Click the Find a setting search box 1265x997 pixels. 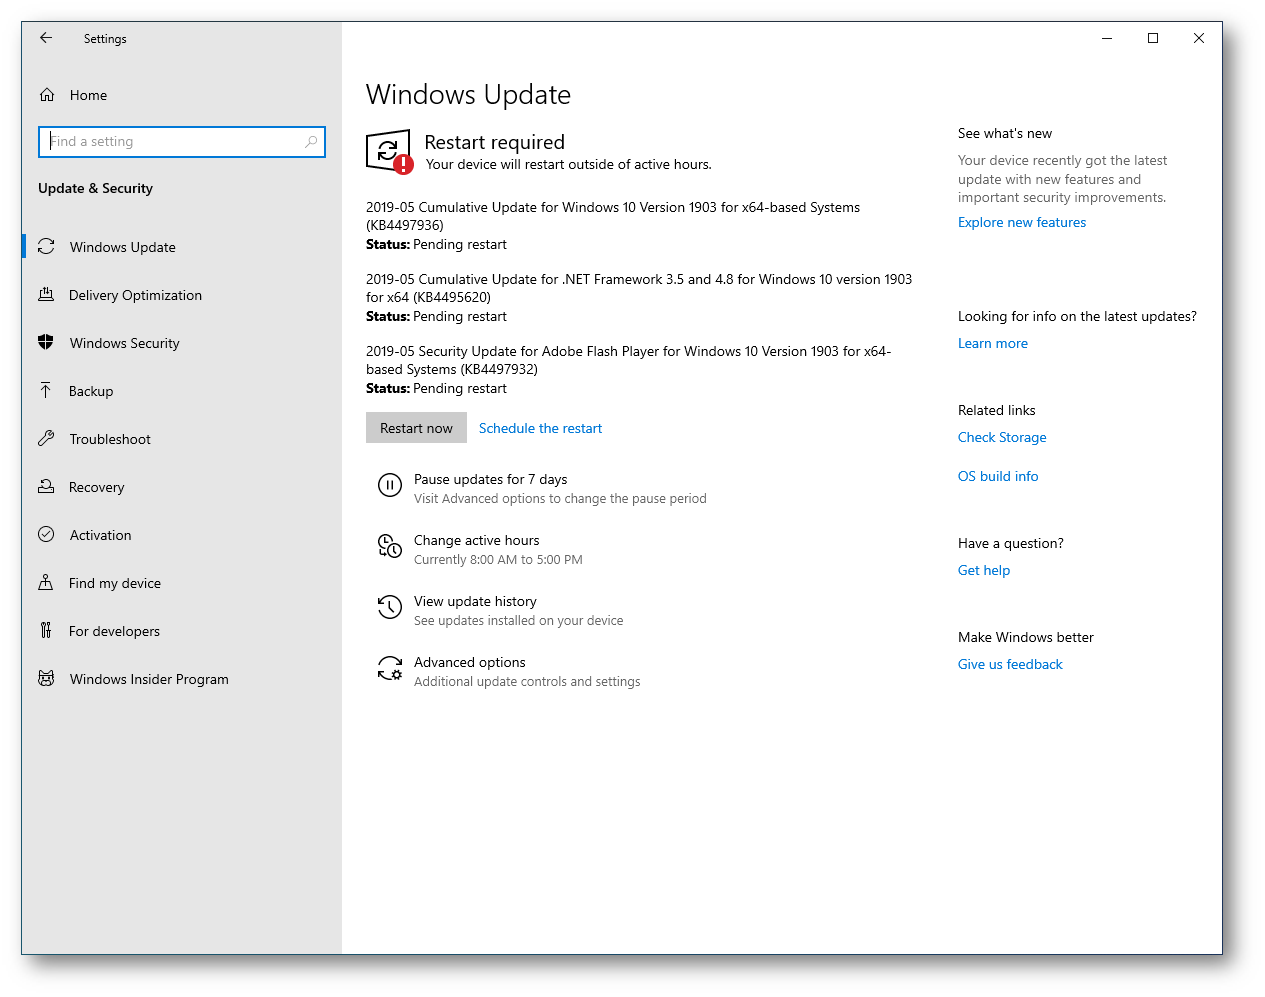(182, 142)
